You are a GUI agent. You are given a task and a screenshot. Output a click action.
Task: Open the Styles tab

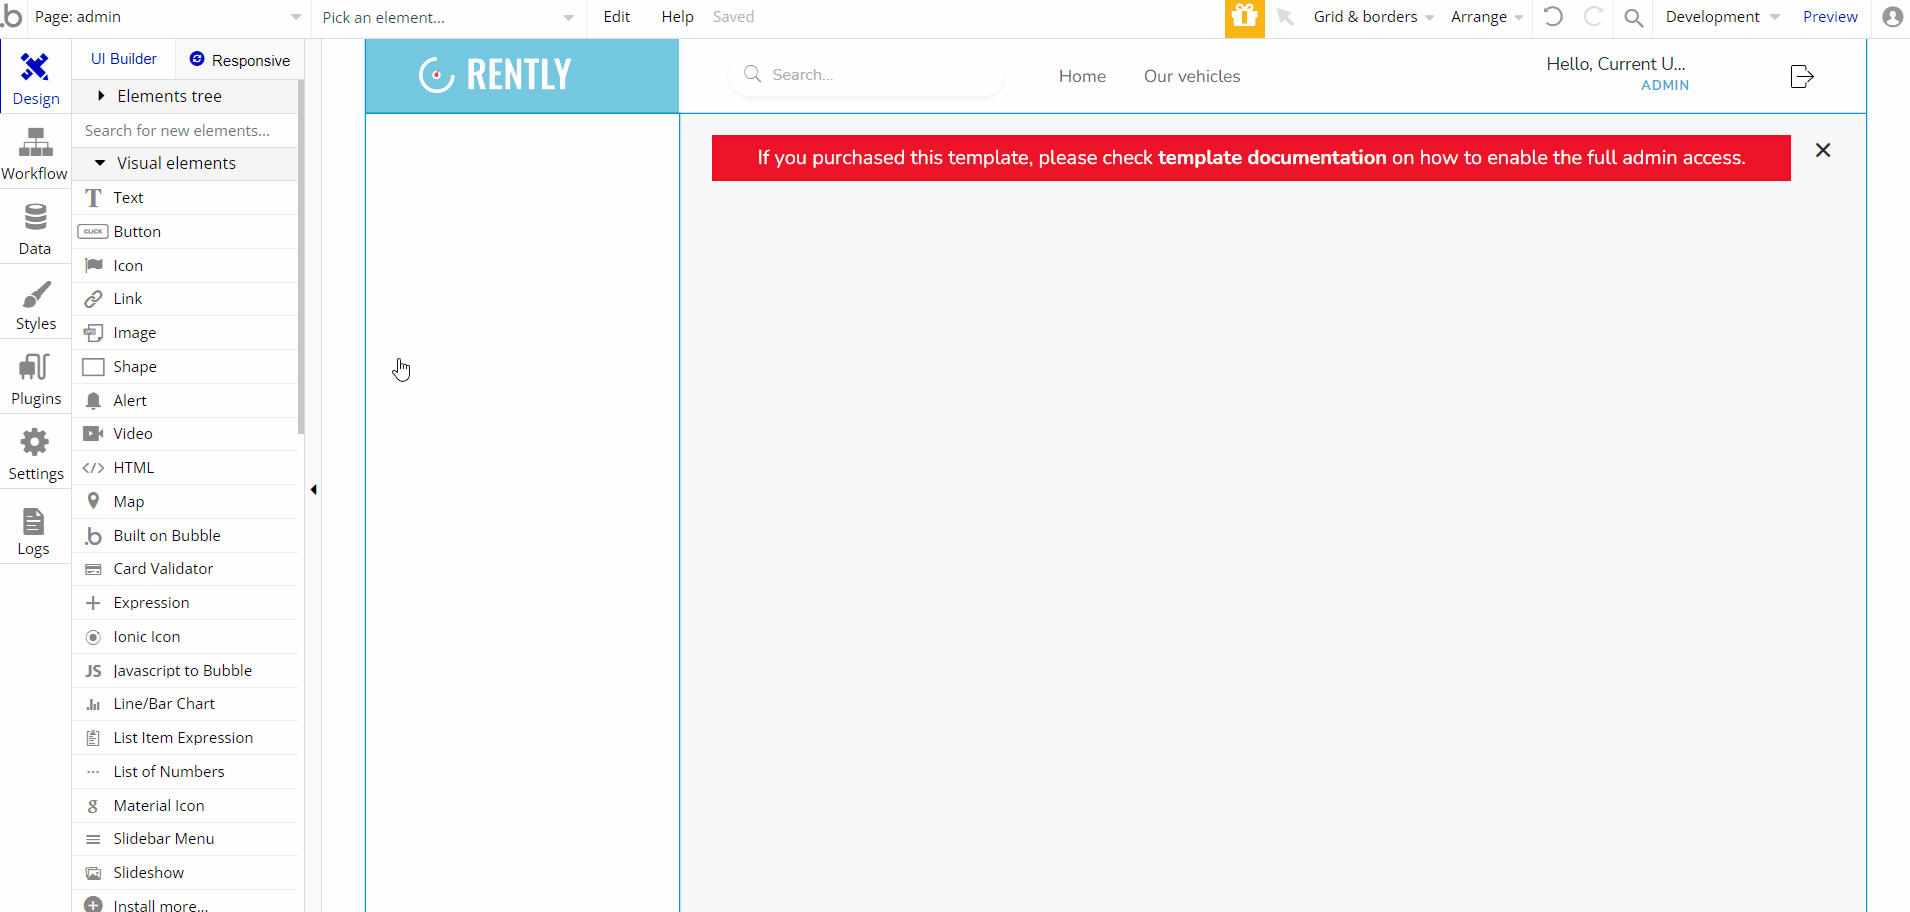(35, 303)
